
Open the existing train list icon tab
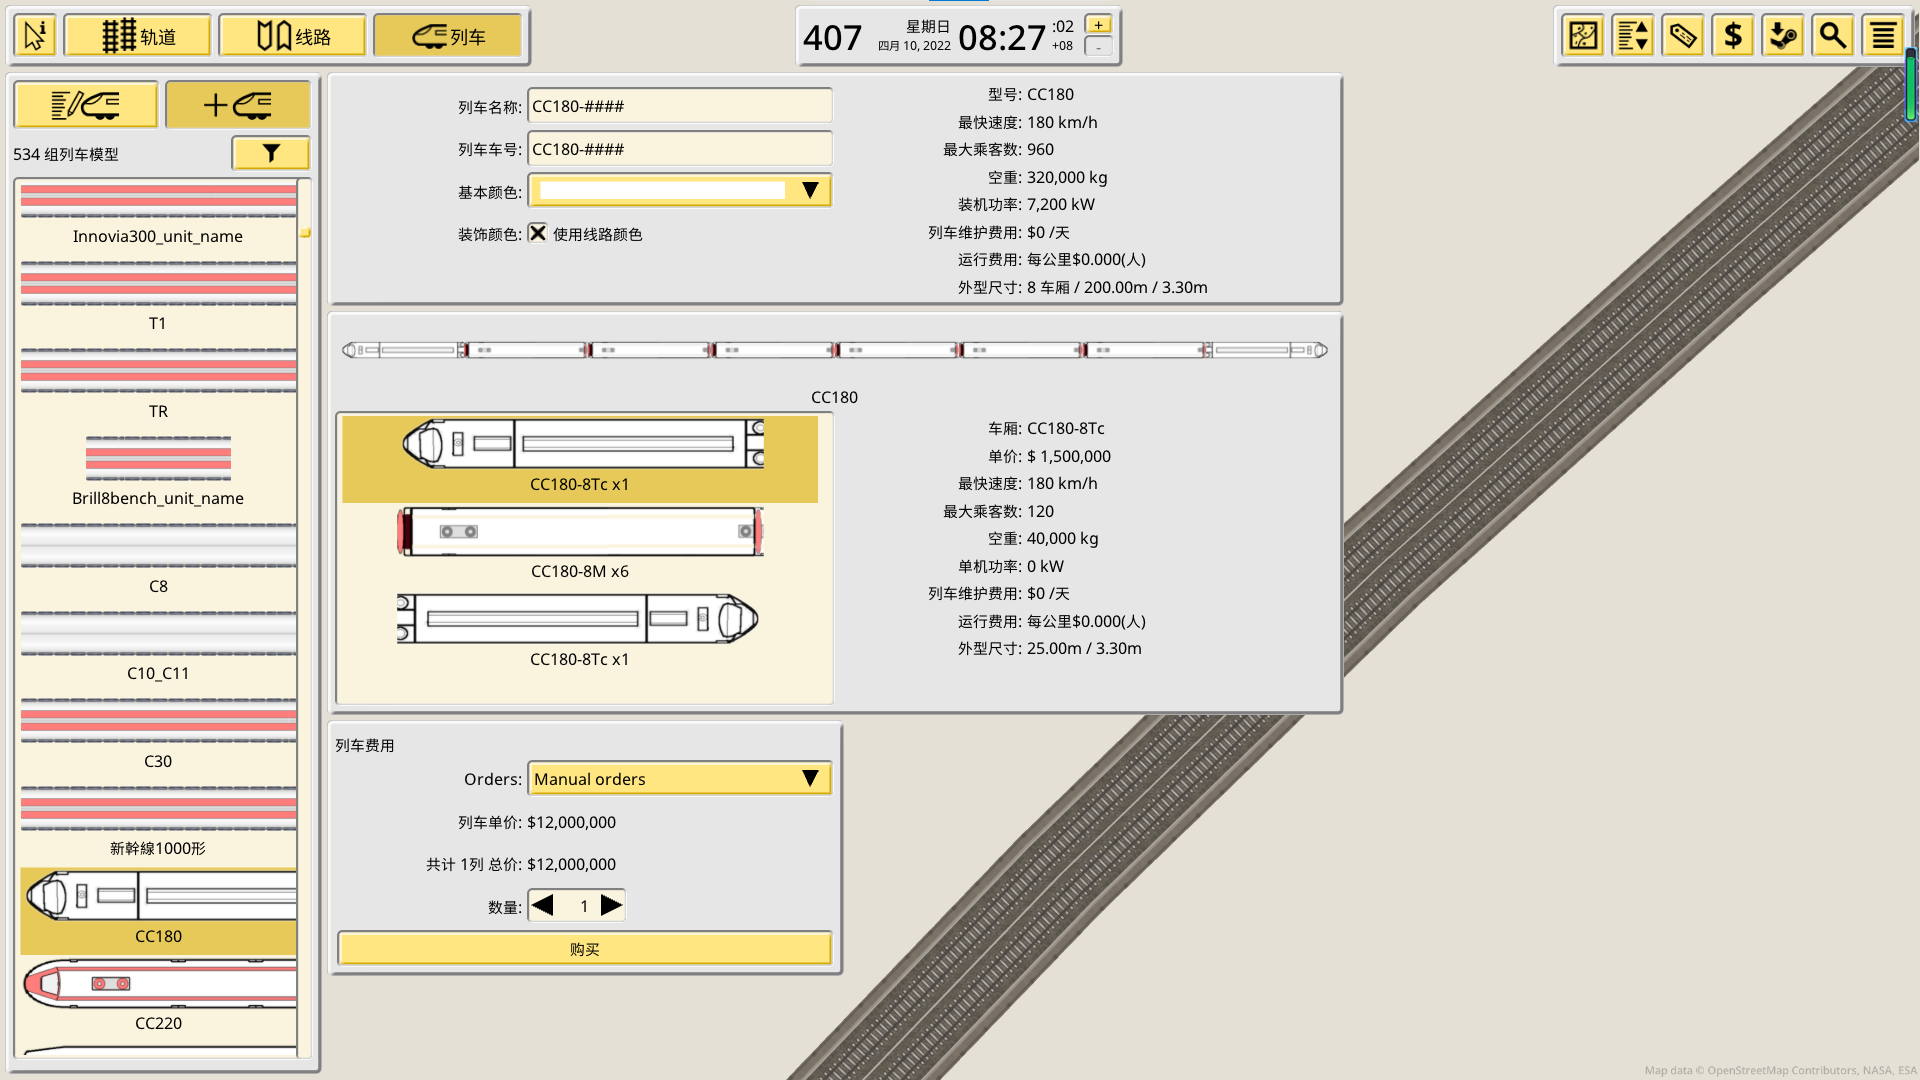pyautogui.click(x=86, y=105)
